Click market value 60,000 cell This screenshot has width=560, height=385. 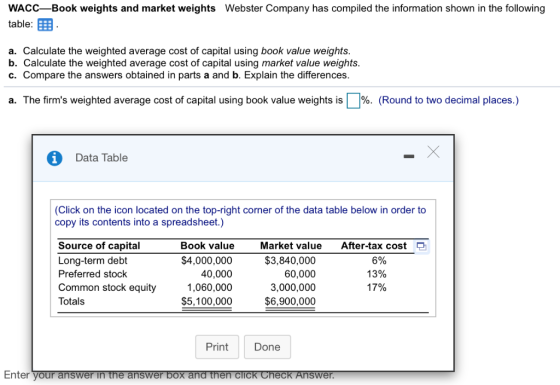tap(300, 274)
